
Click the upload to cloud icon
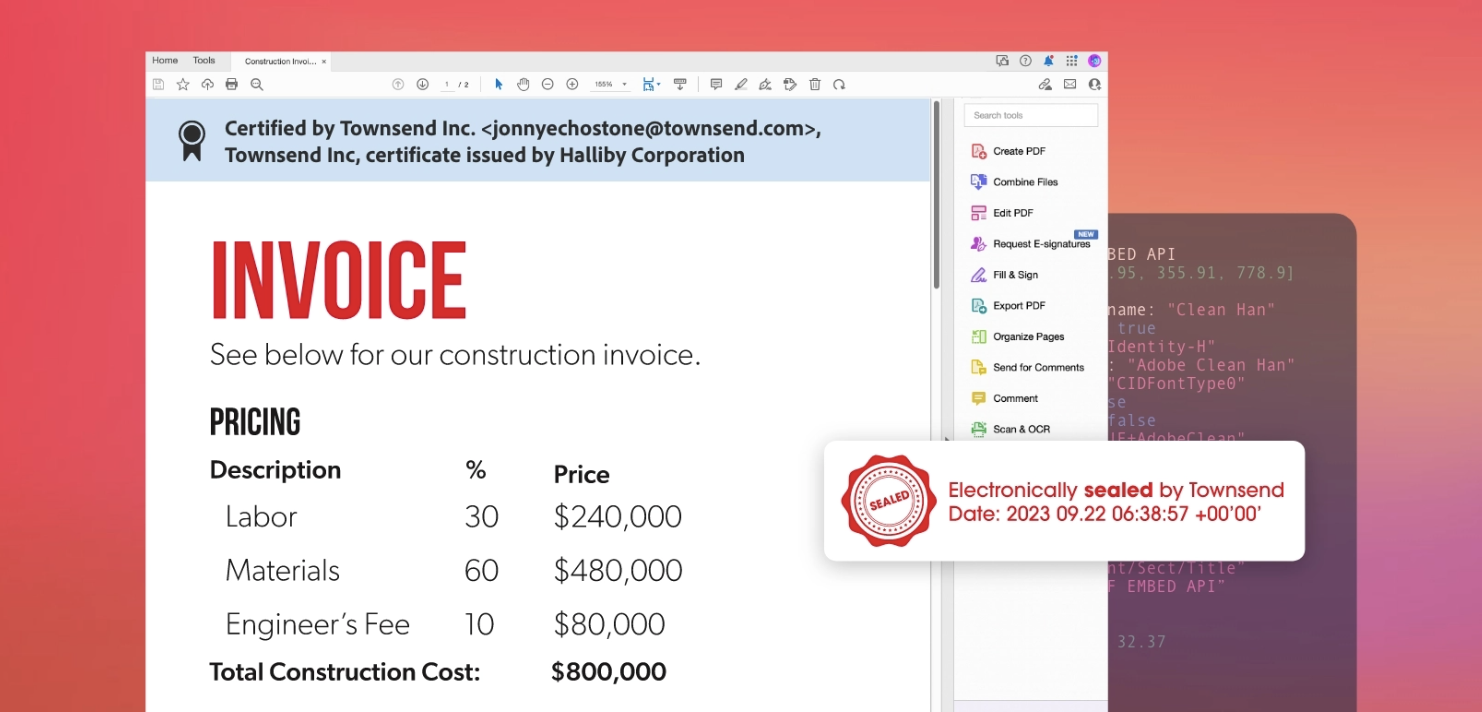207,85
